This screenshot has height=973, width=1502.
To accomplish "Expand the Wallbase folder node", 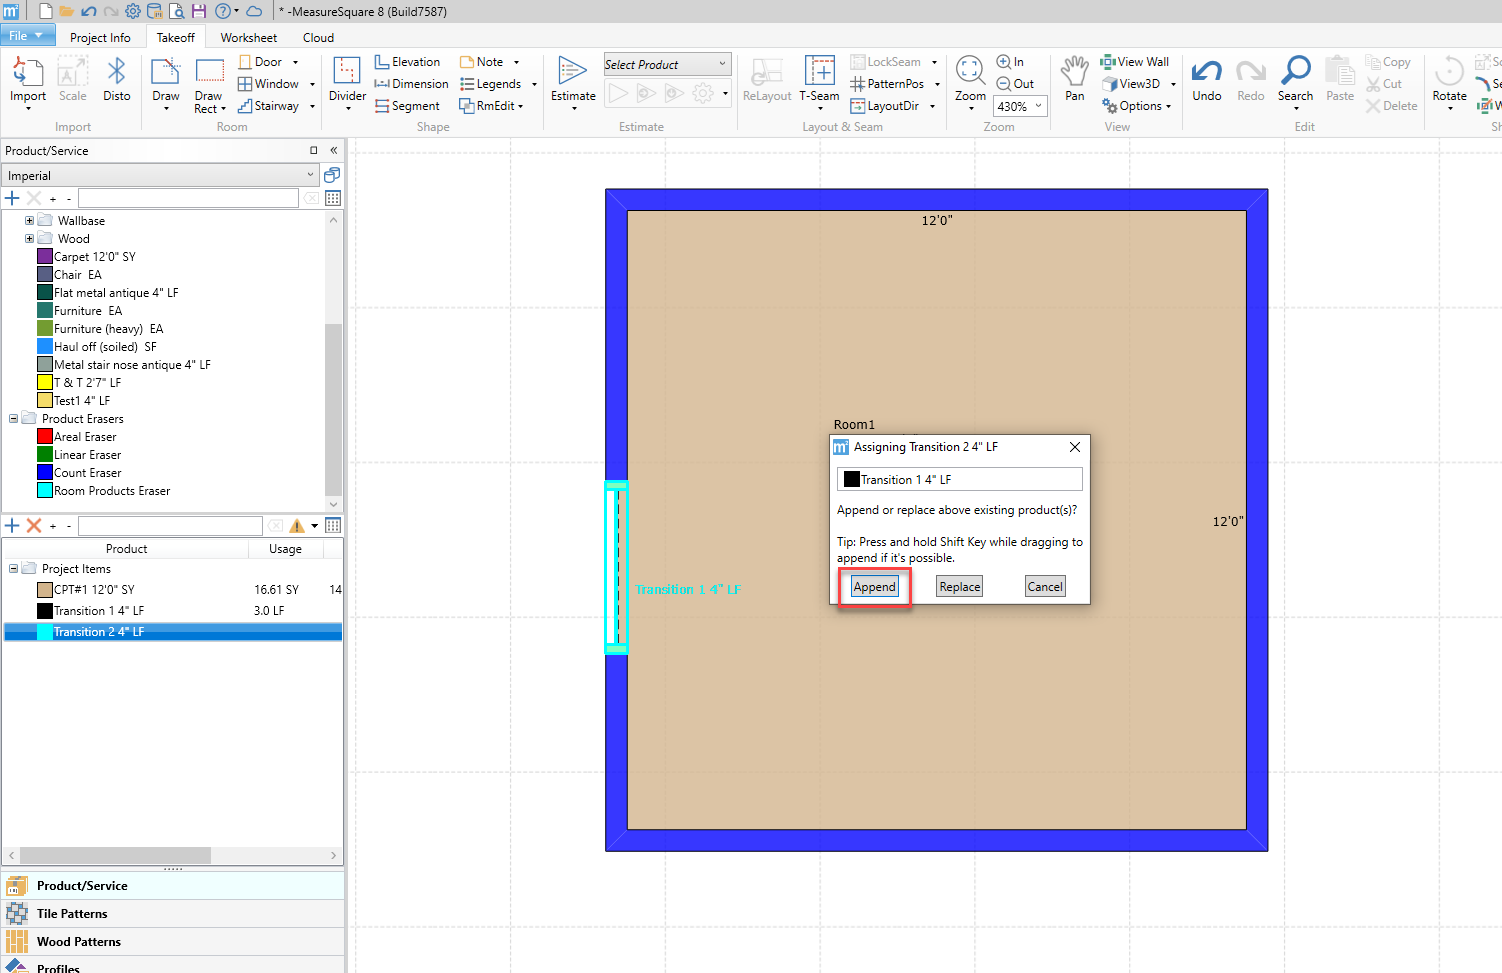I will (29, 221).
